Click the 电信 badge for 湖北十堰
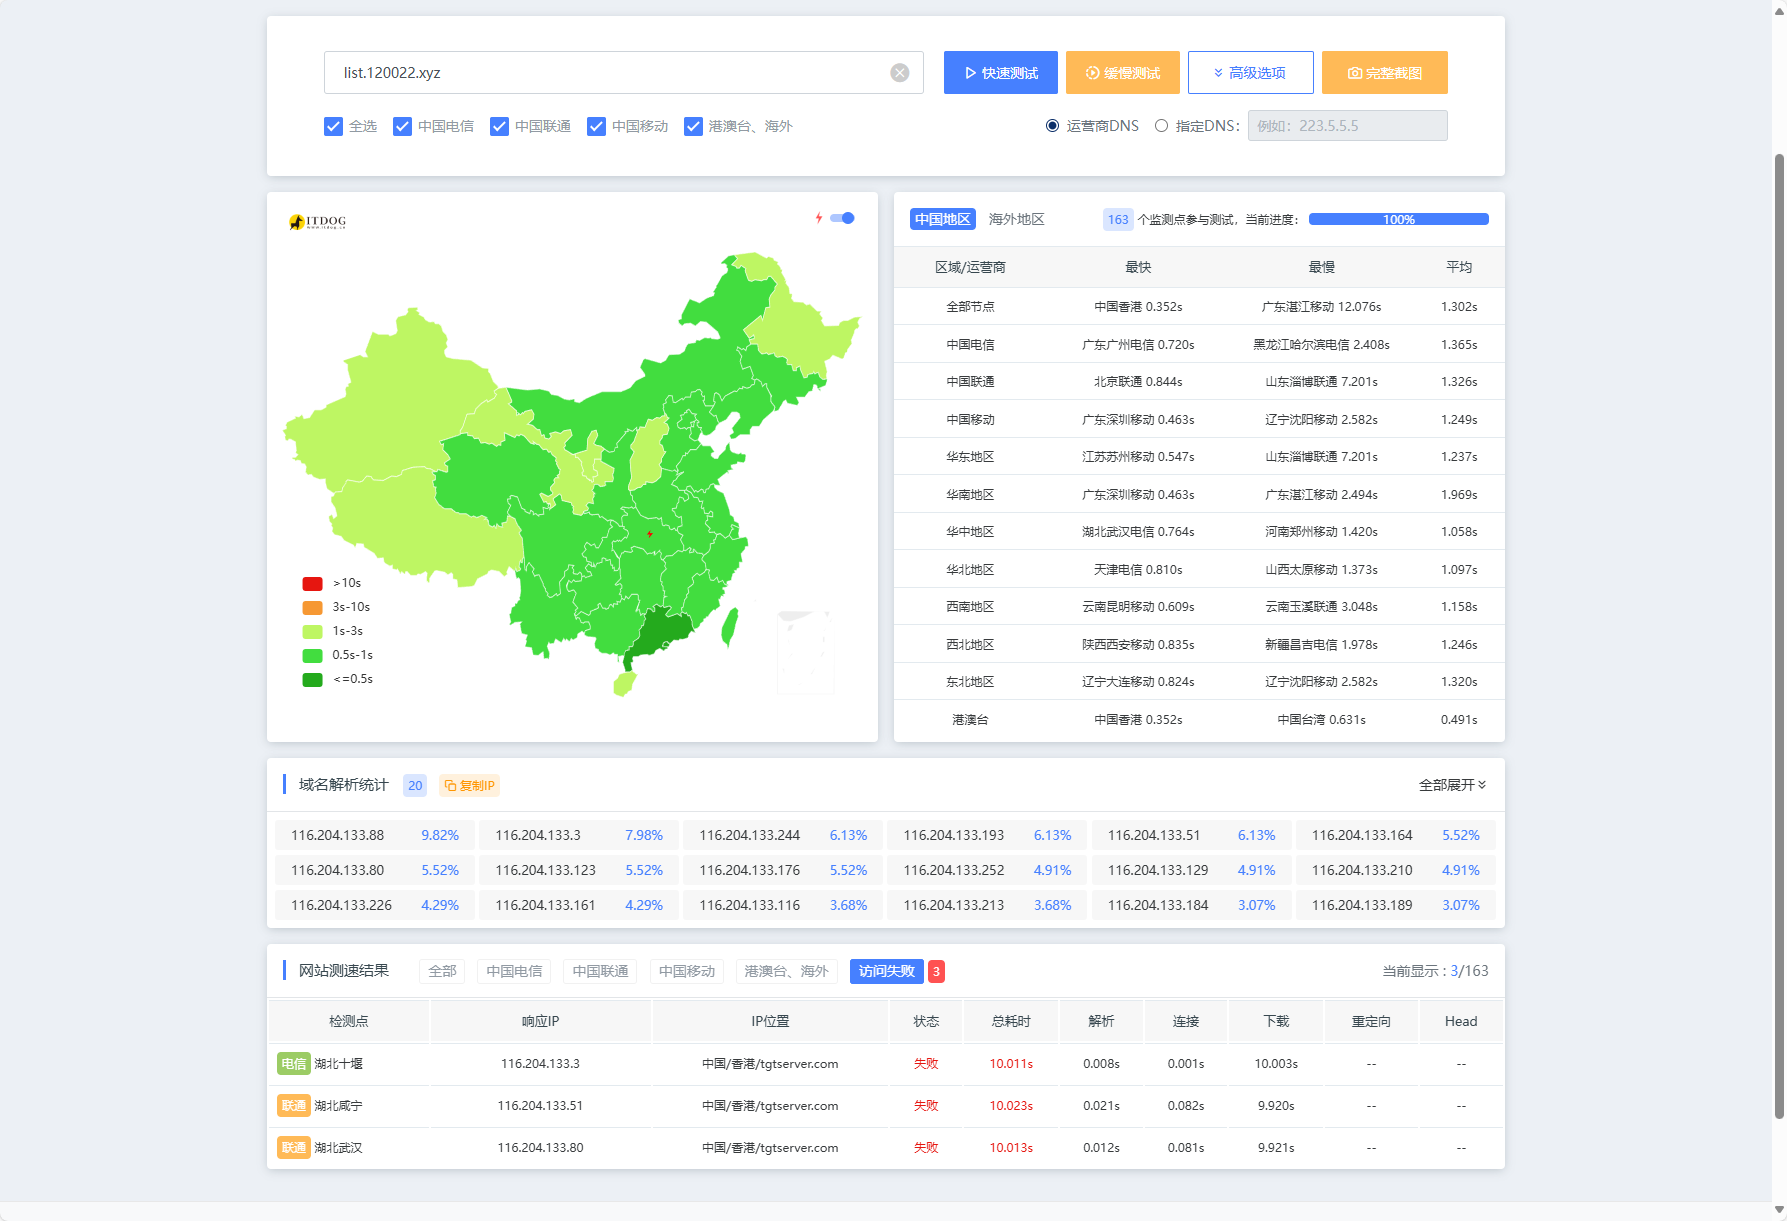The height and width of the screenshot is (1221, 1787). (293, 1064)
